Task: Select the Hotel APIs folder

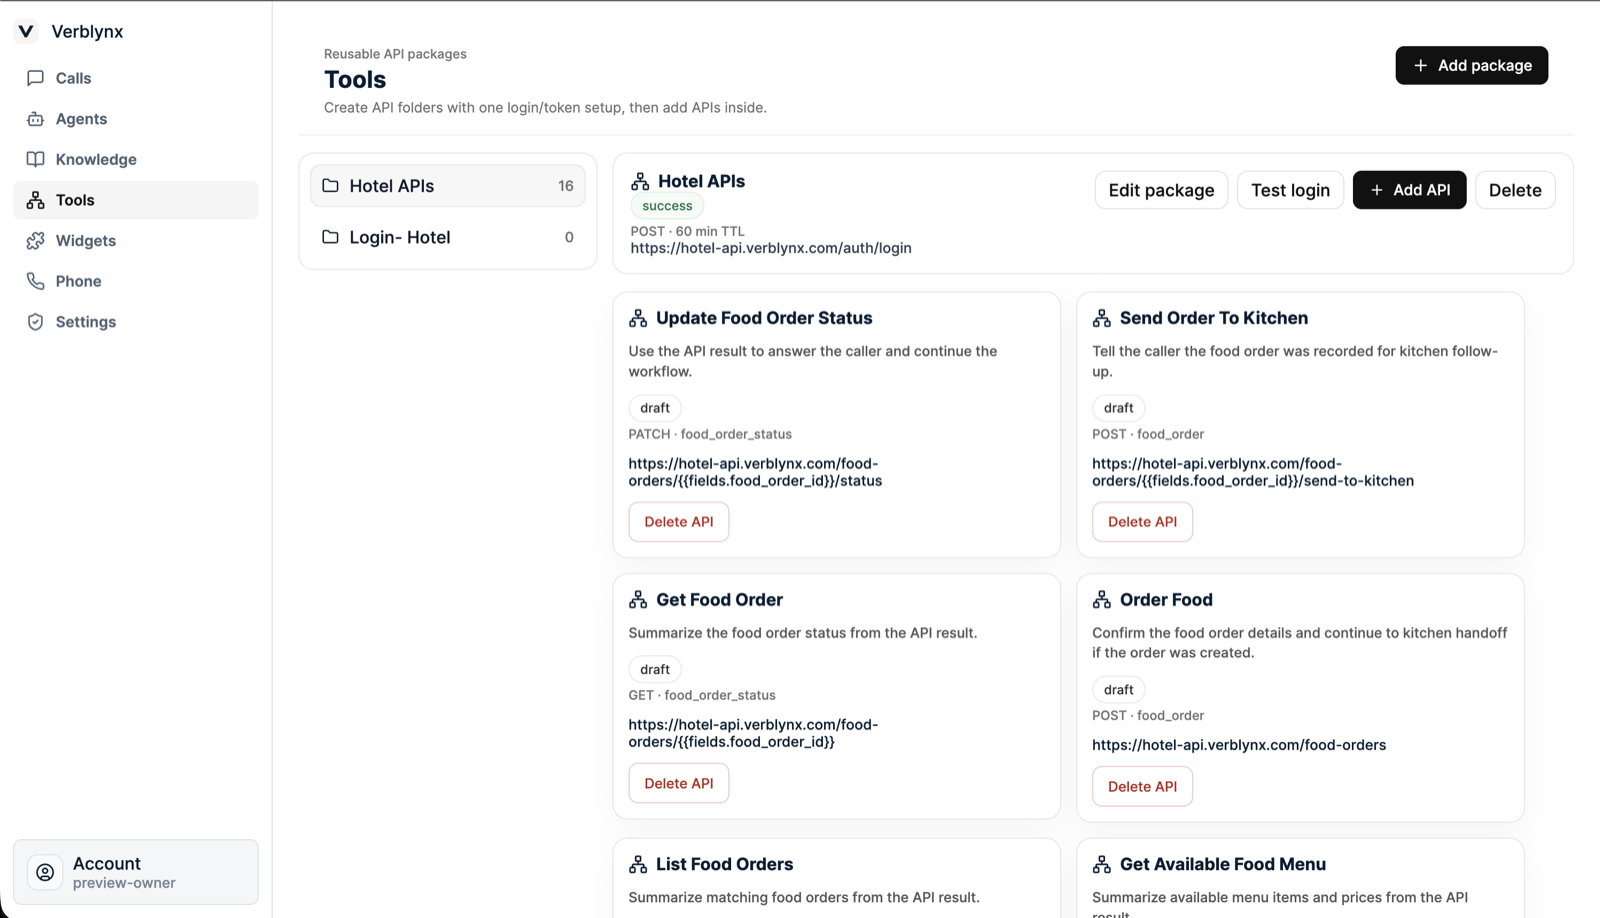Action: pyautogui.click(x=448, y=186)
